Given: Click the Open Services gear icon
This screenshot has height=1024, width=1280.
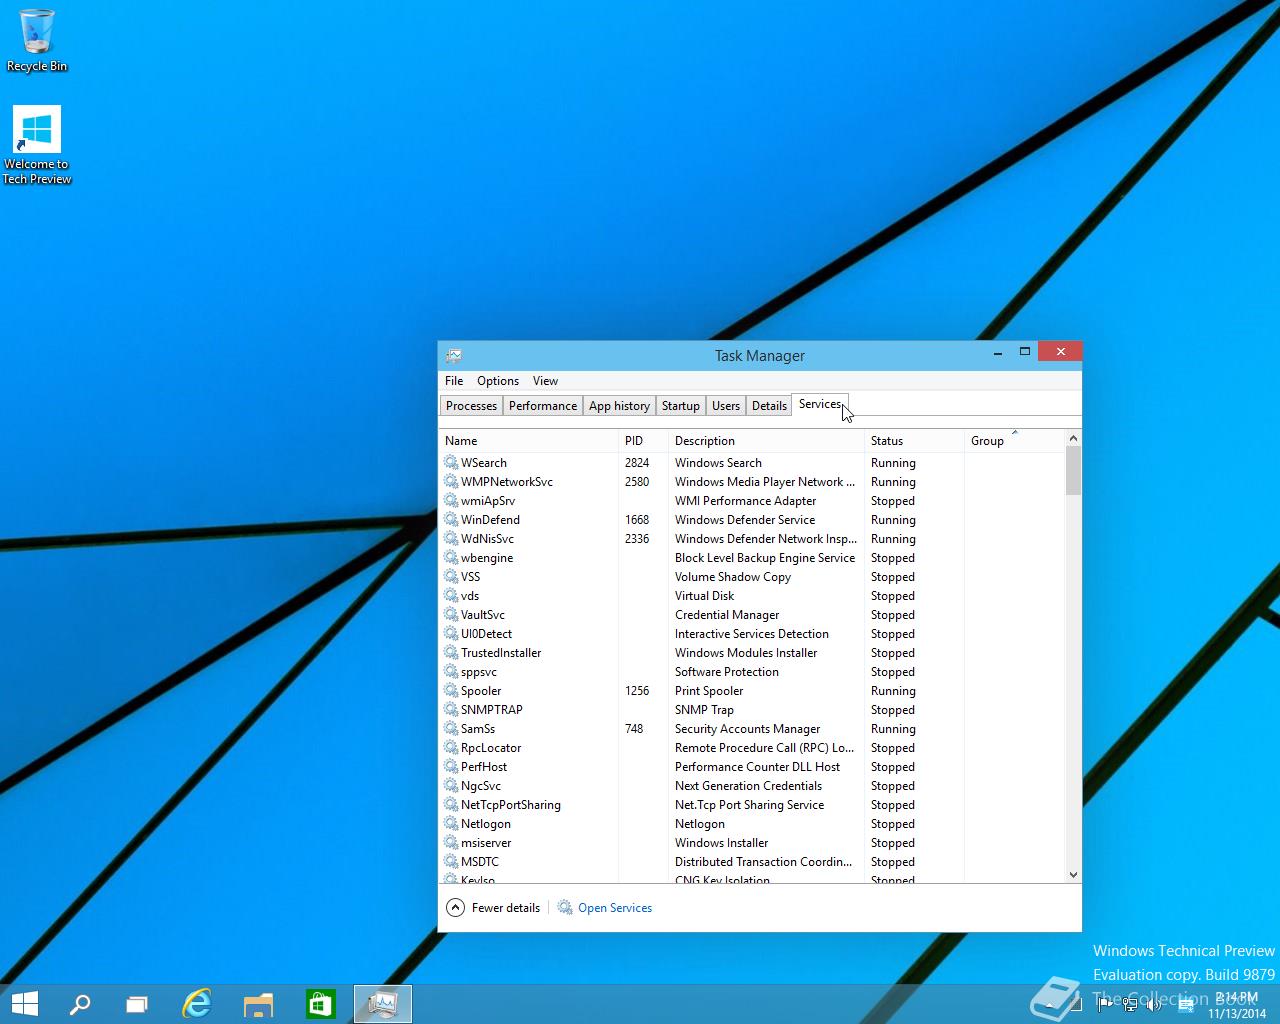Looking at the screenshot, I should (x=565, y=907).
